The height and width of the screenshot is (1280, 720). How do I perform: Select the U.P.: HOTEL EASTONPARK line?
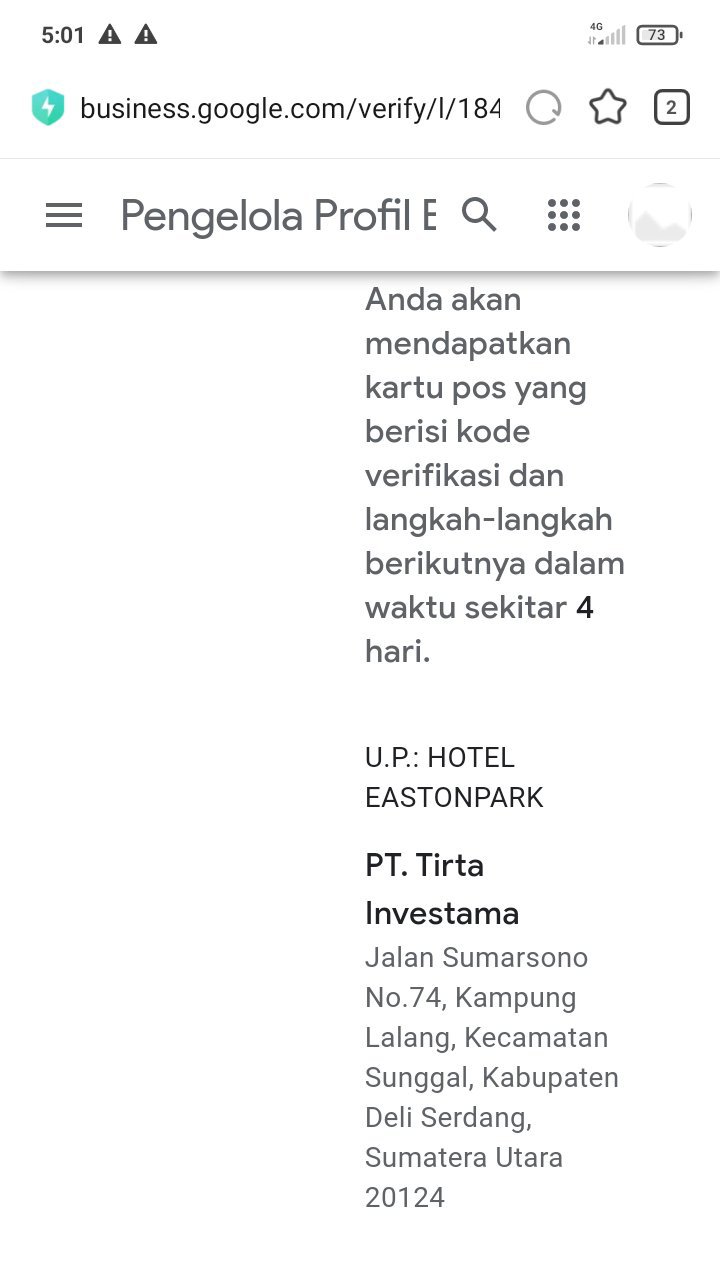click(454, 777)
